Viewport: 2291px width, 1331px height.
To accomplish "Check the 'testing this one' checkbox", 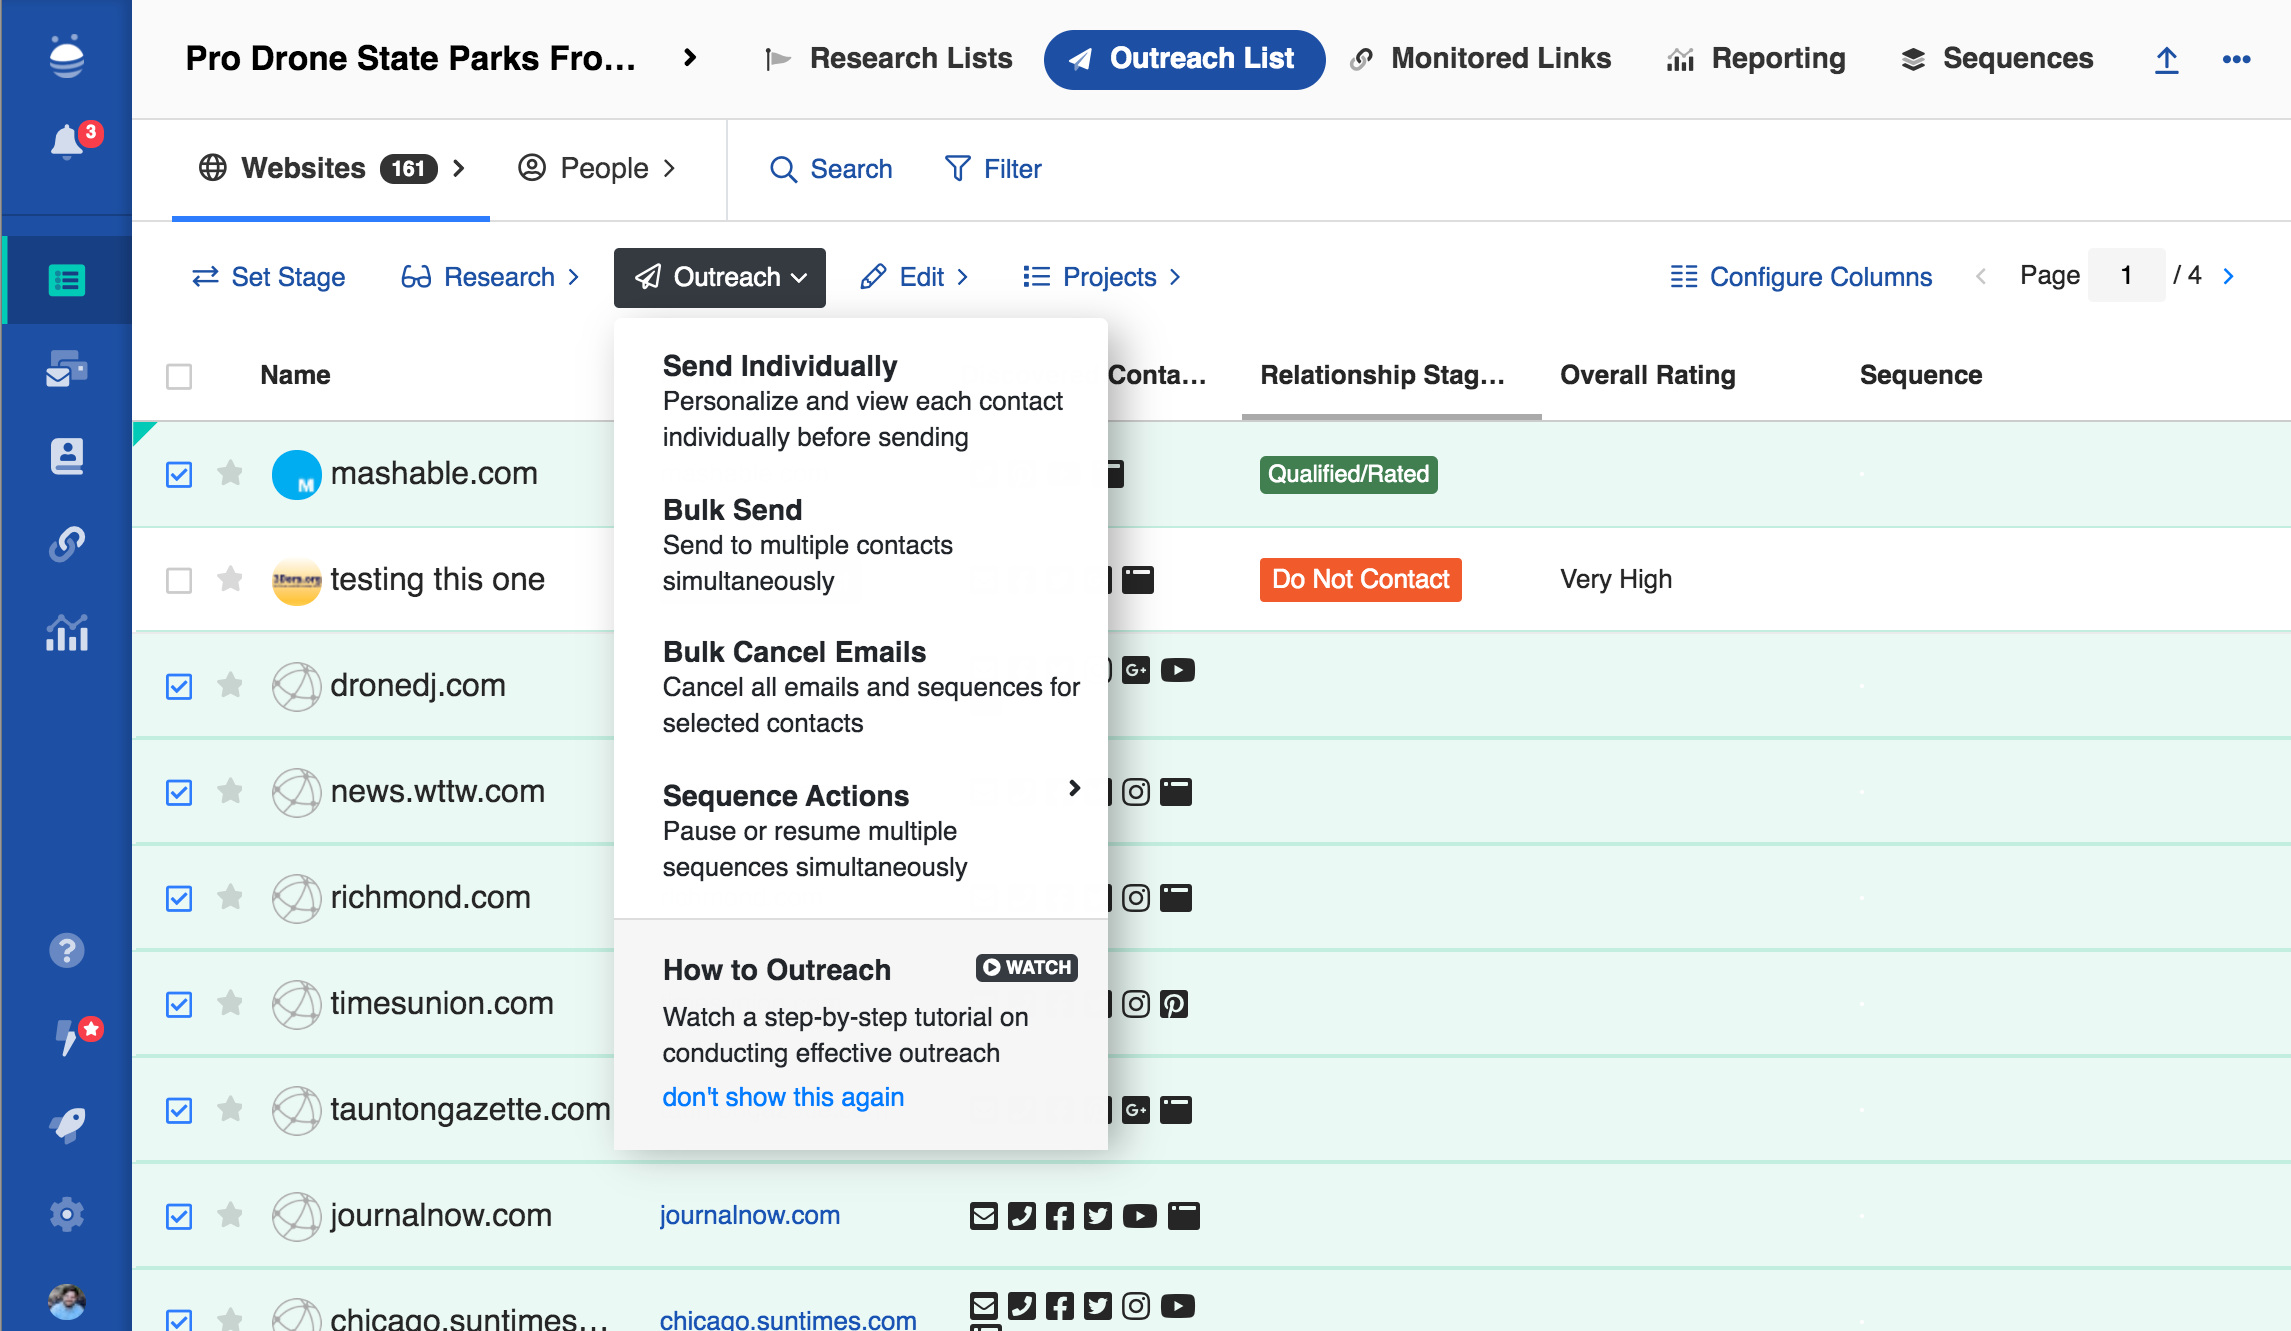I will pyautogui.click(x=179, y=580).
